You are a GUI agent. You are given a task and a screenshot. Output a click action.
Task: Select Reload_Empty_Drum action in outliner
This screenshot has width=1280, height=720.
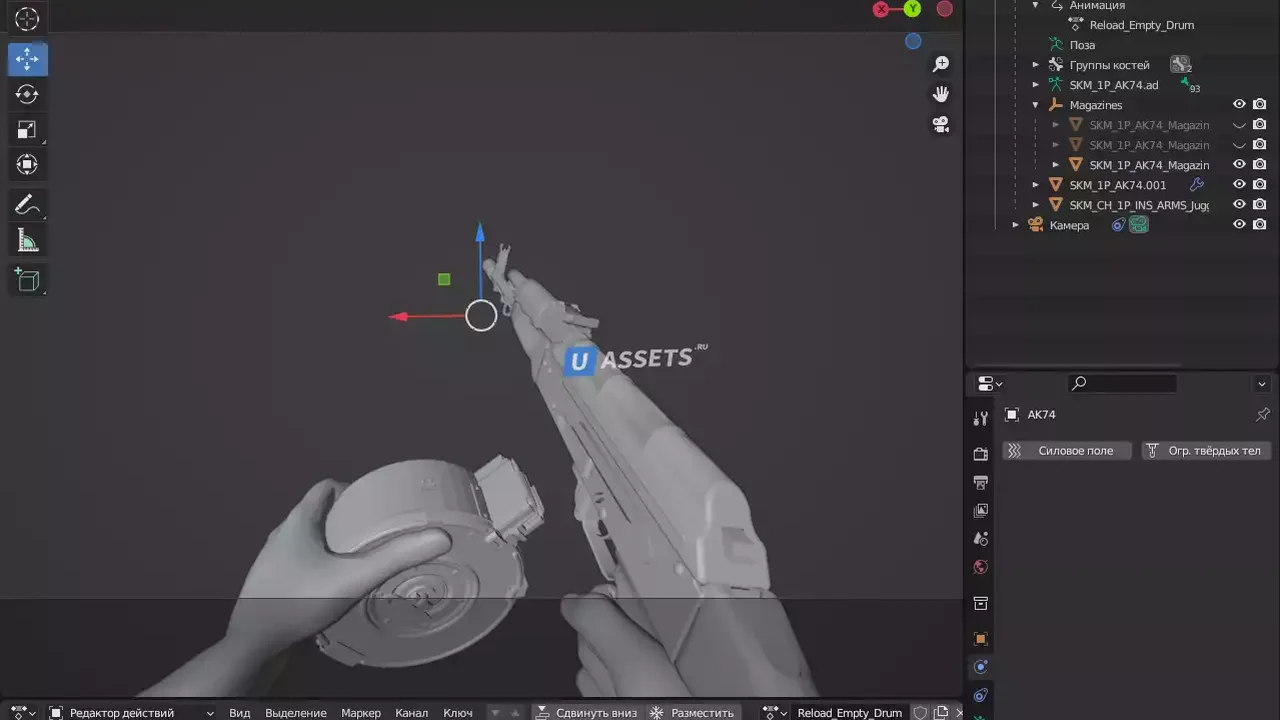[1141, 25]
